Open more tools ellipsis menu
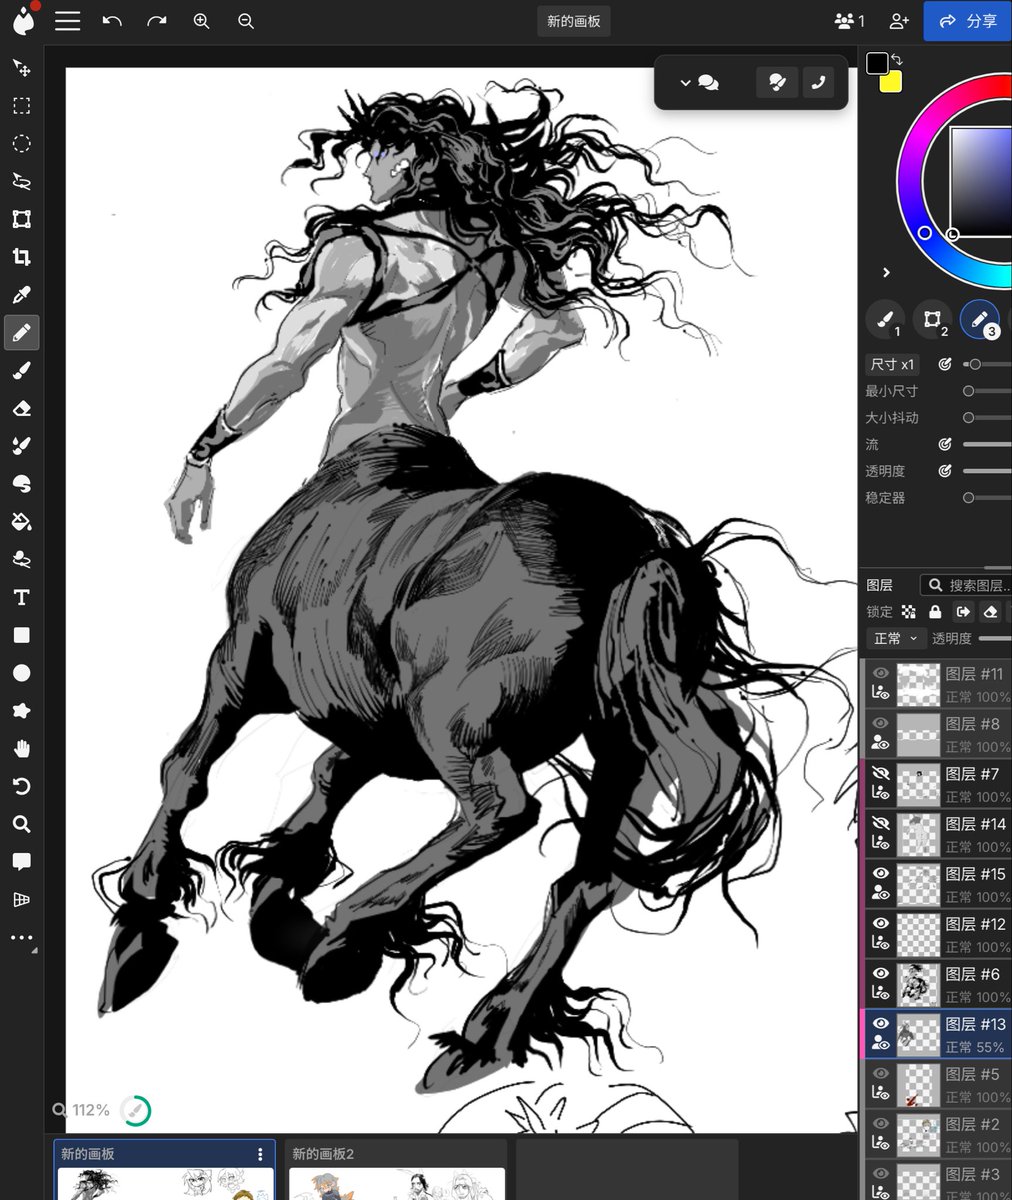1012x1200 pixels. coord(21,938)
